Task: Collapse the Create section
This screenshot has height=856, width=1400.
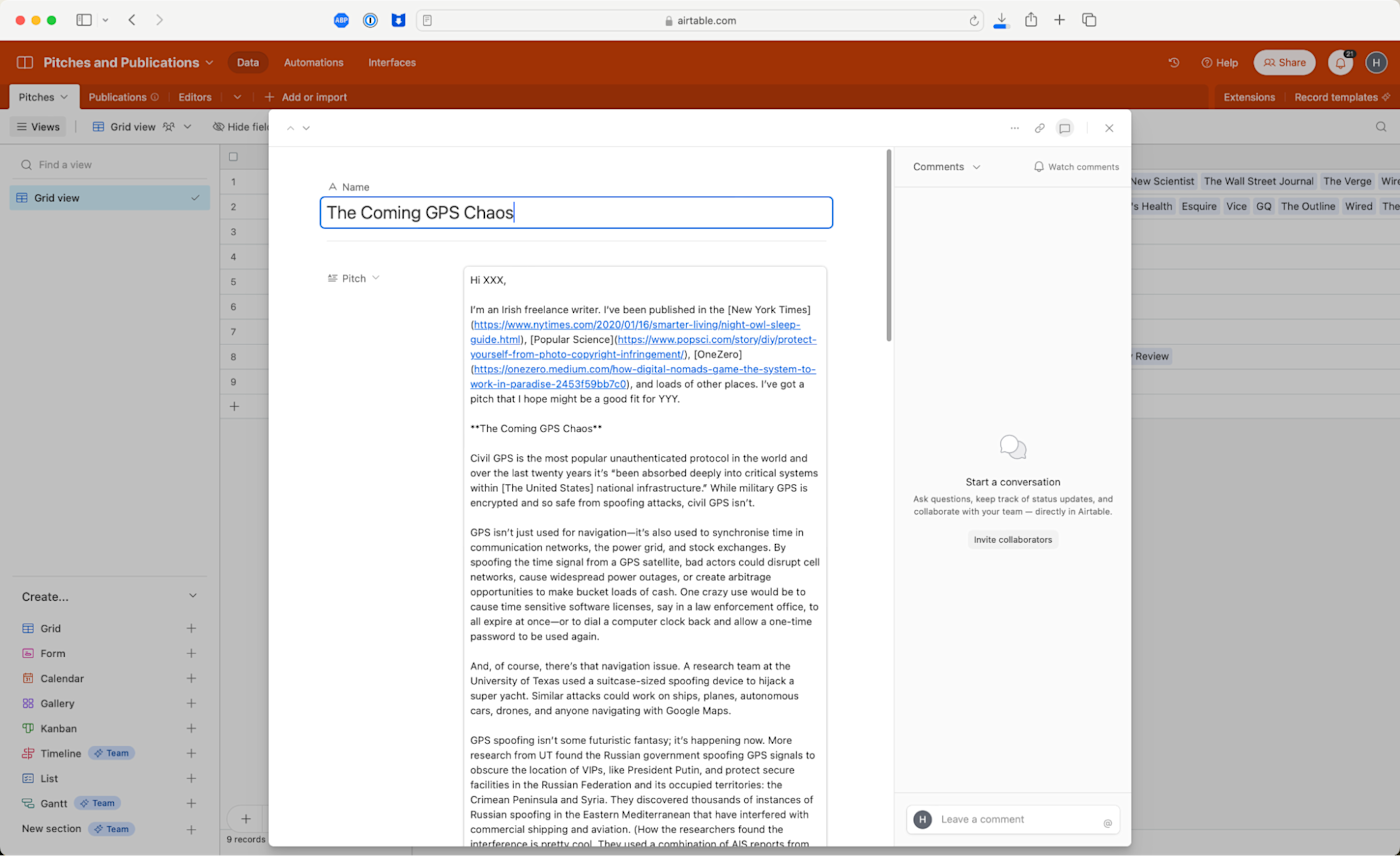Action: (193, 596)
